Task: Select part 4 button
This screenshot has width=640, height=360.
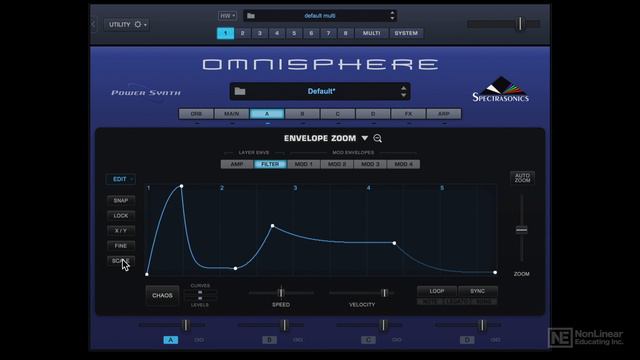Action: (x=277, y=33)
